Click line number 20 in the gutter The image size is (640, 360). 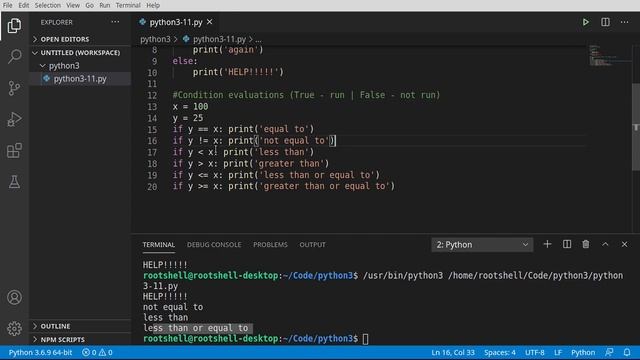click(x=152, y=186)
